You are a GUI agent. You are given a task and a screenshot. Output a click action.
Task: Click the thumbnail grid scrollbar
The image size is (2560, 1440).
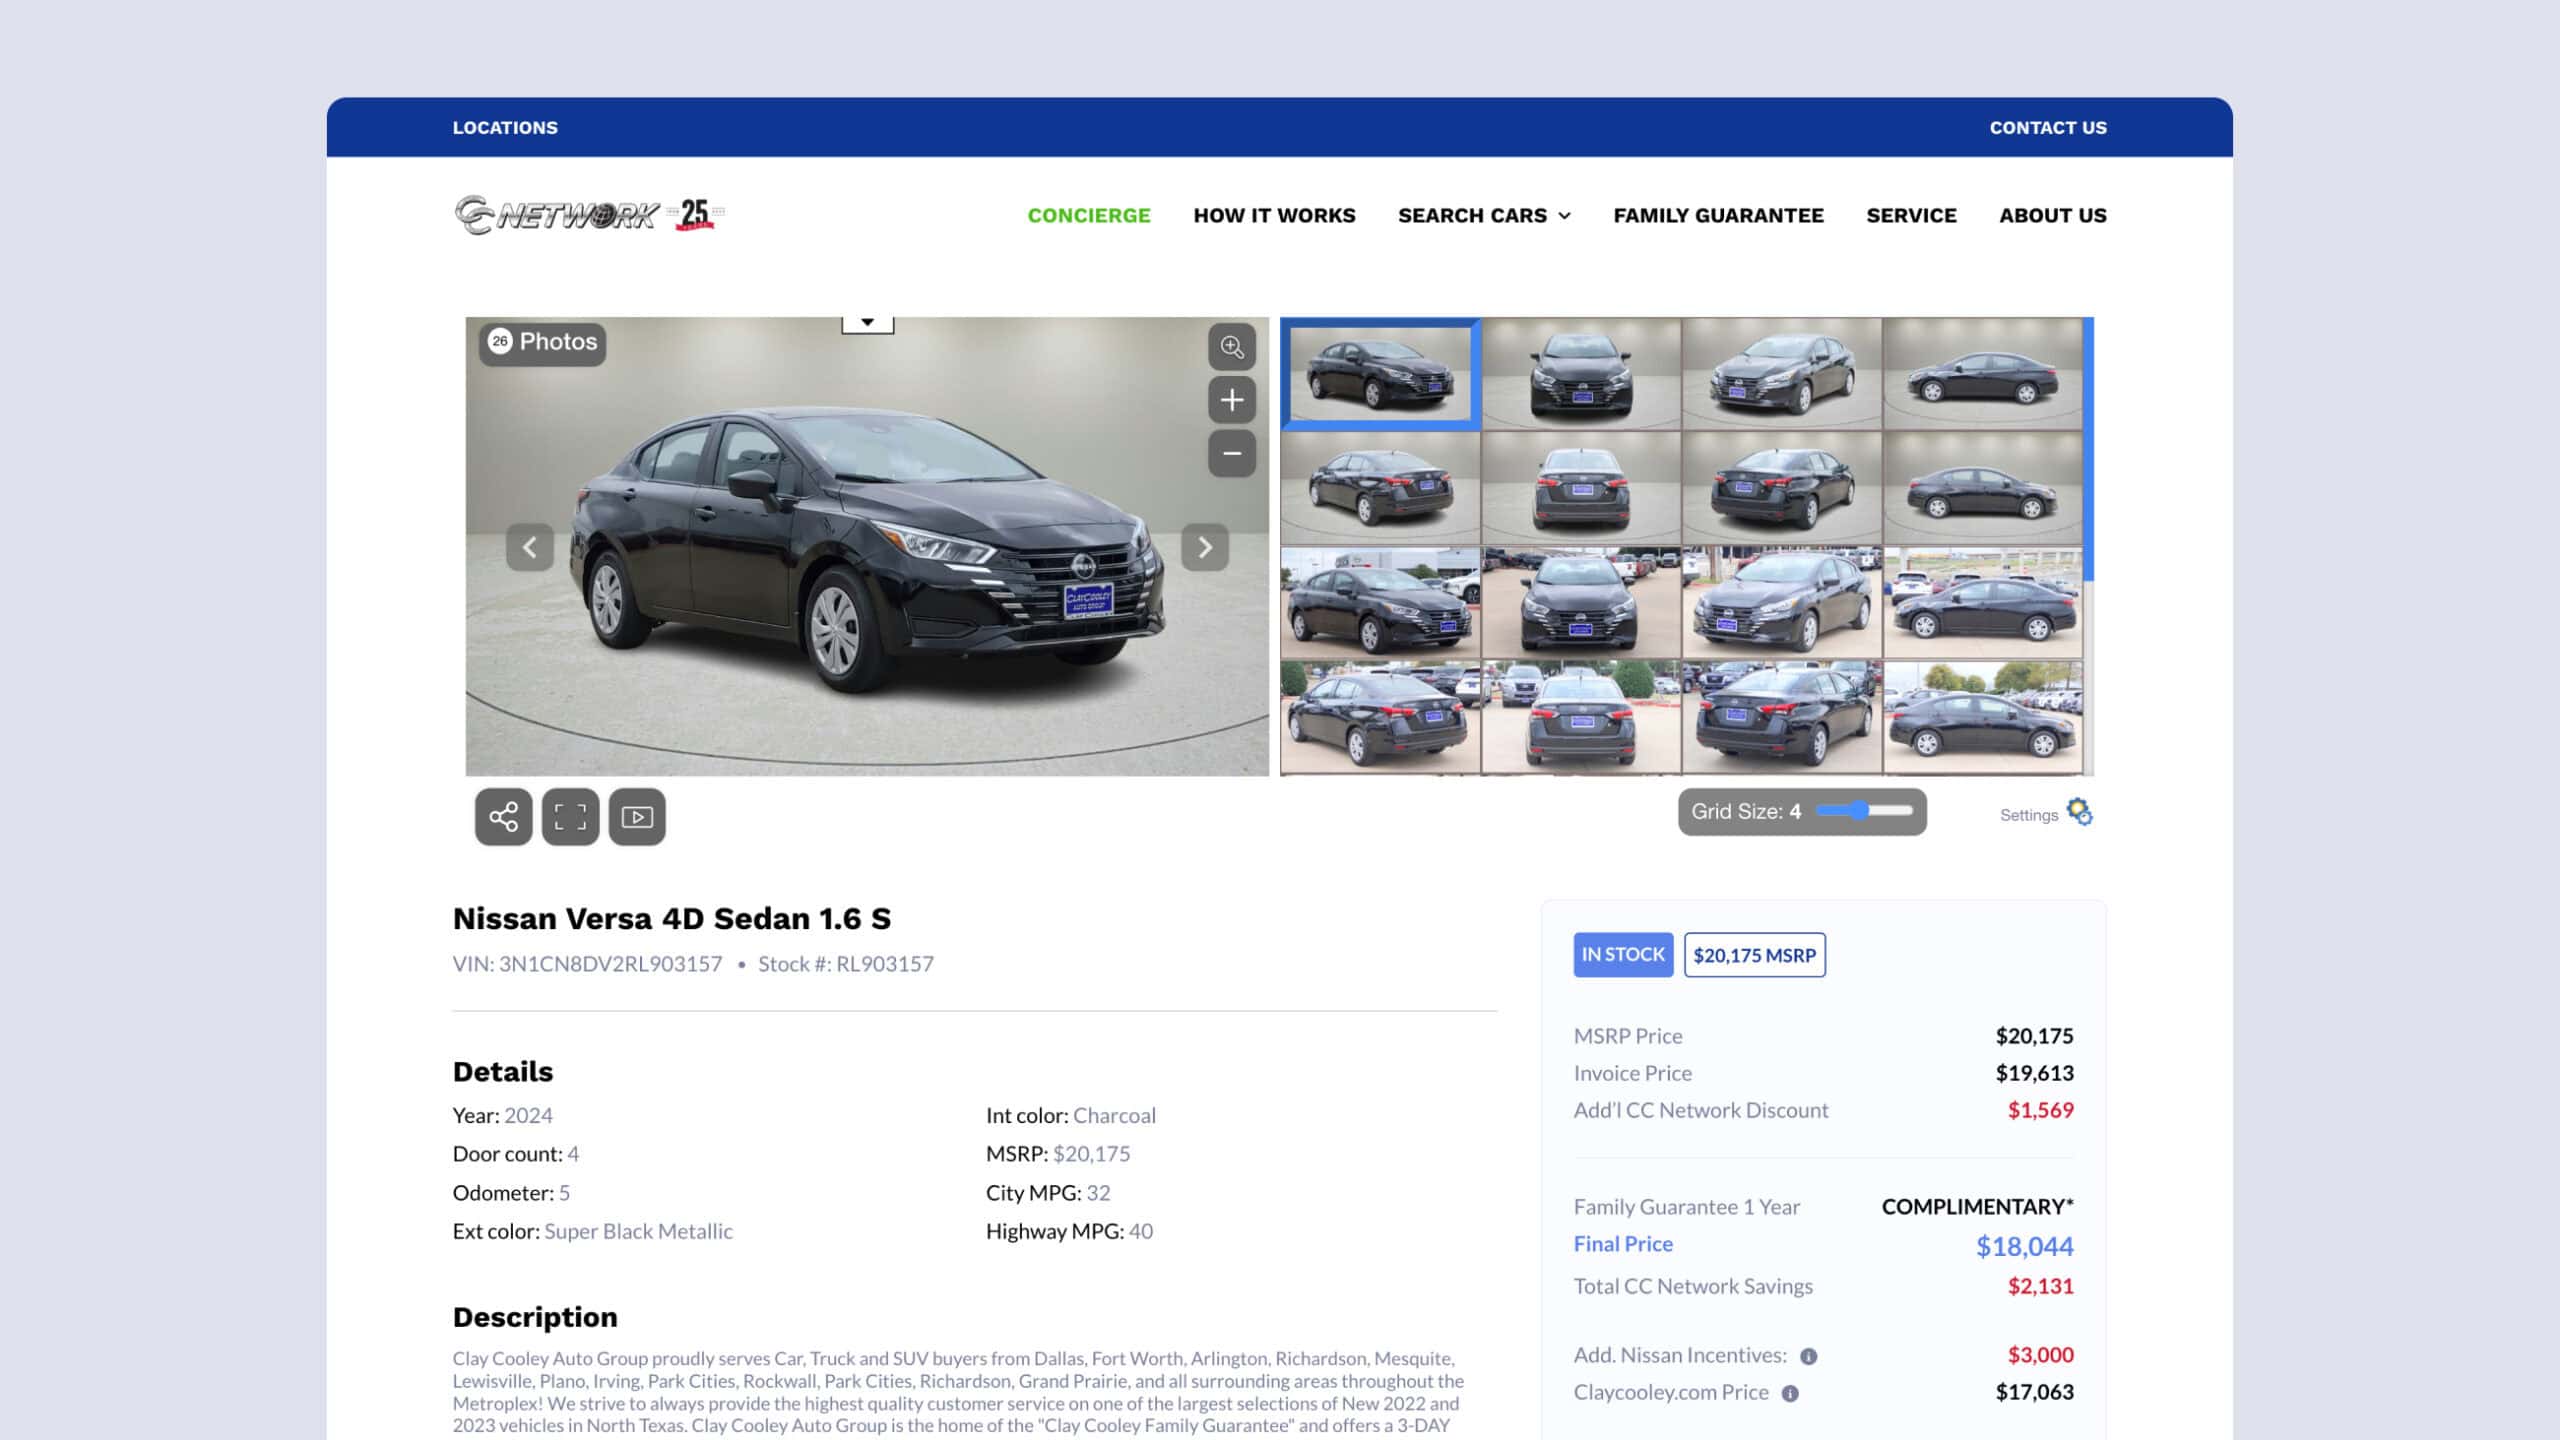pyautogui.click(x=2088, y=448)
